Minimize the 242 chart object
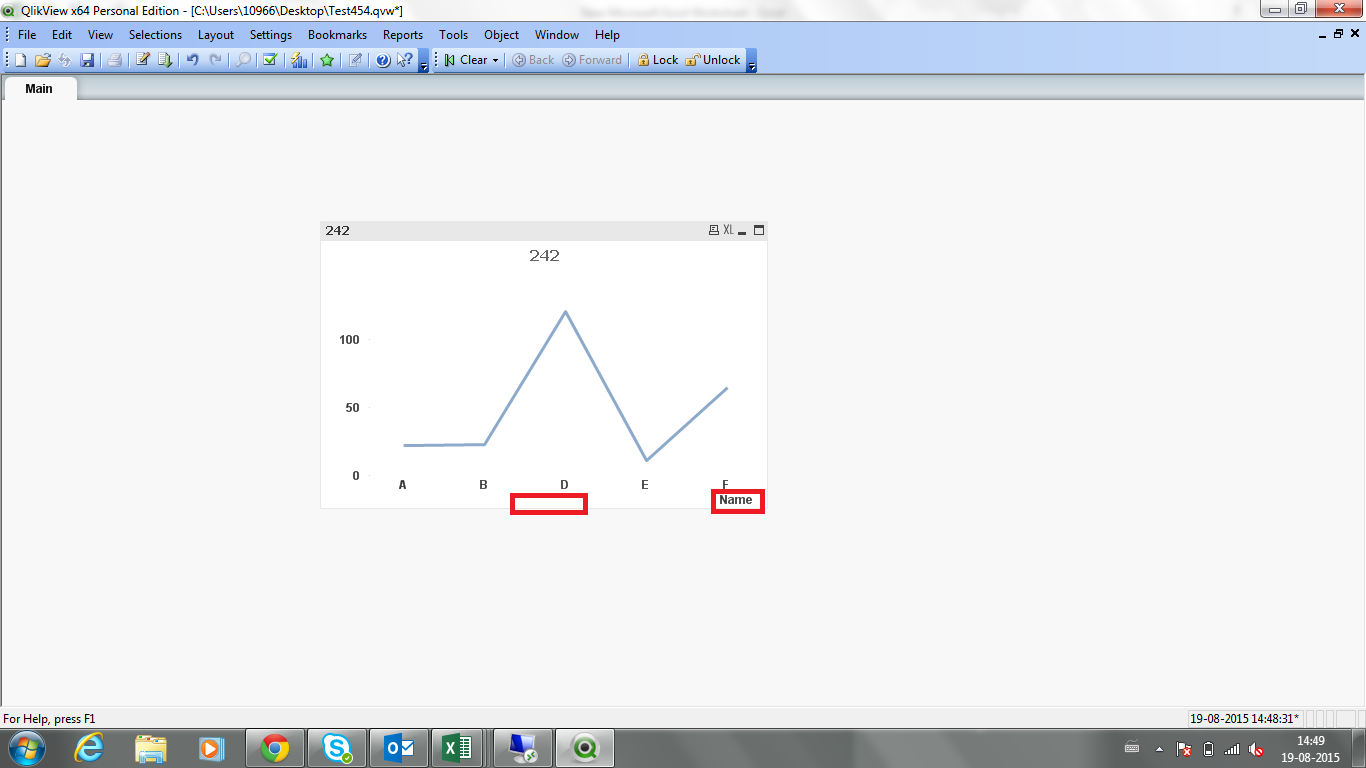 point(743,231)
